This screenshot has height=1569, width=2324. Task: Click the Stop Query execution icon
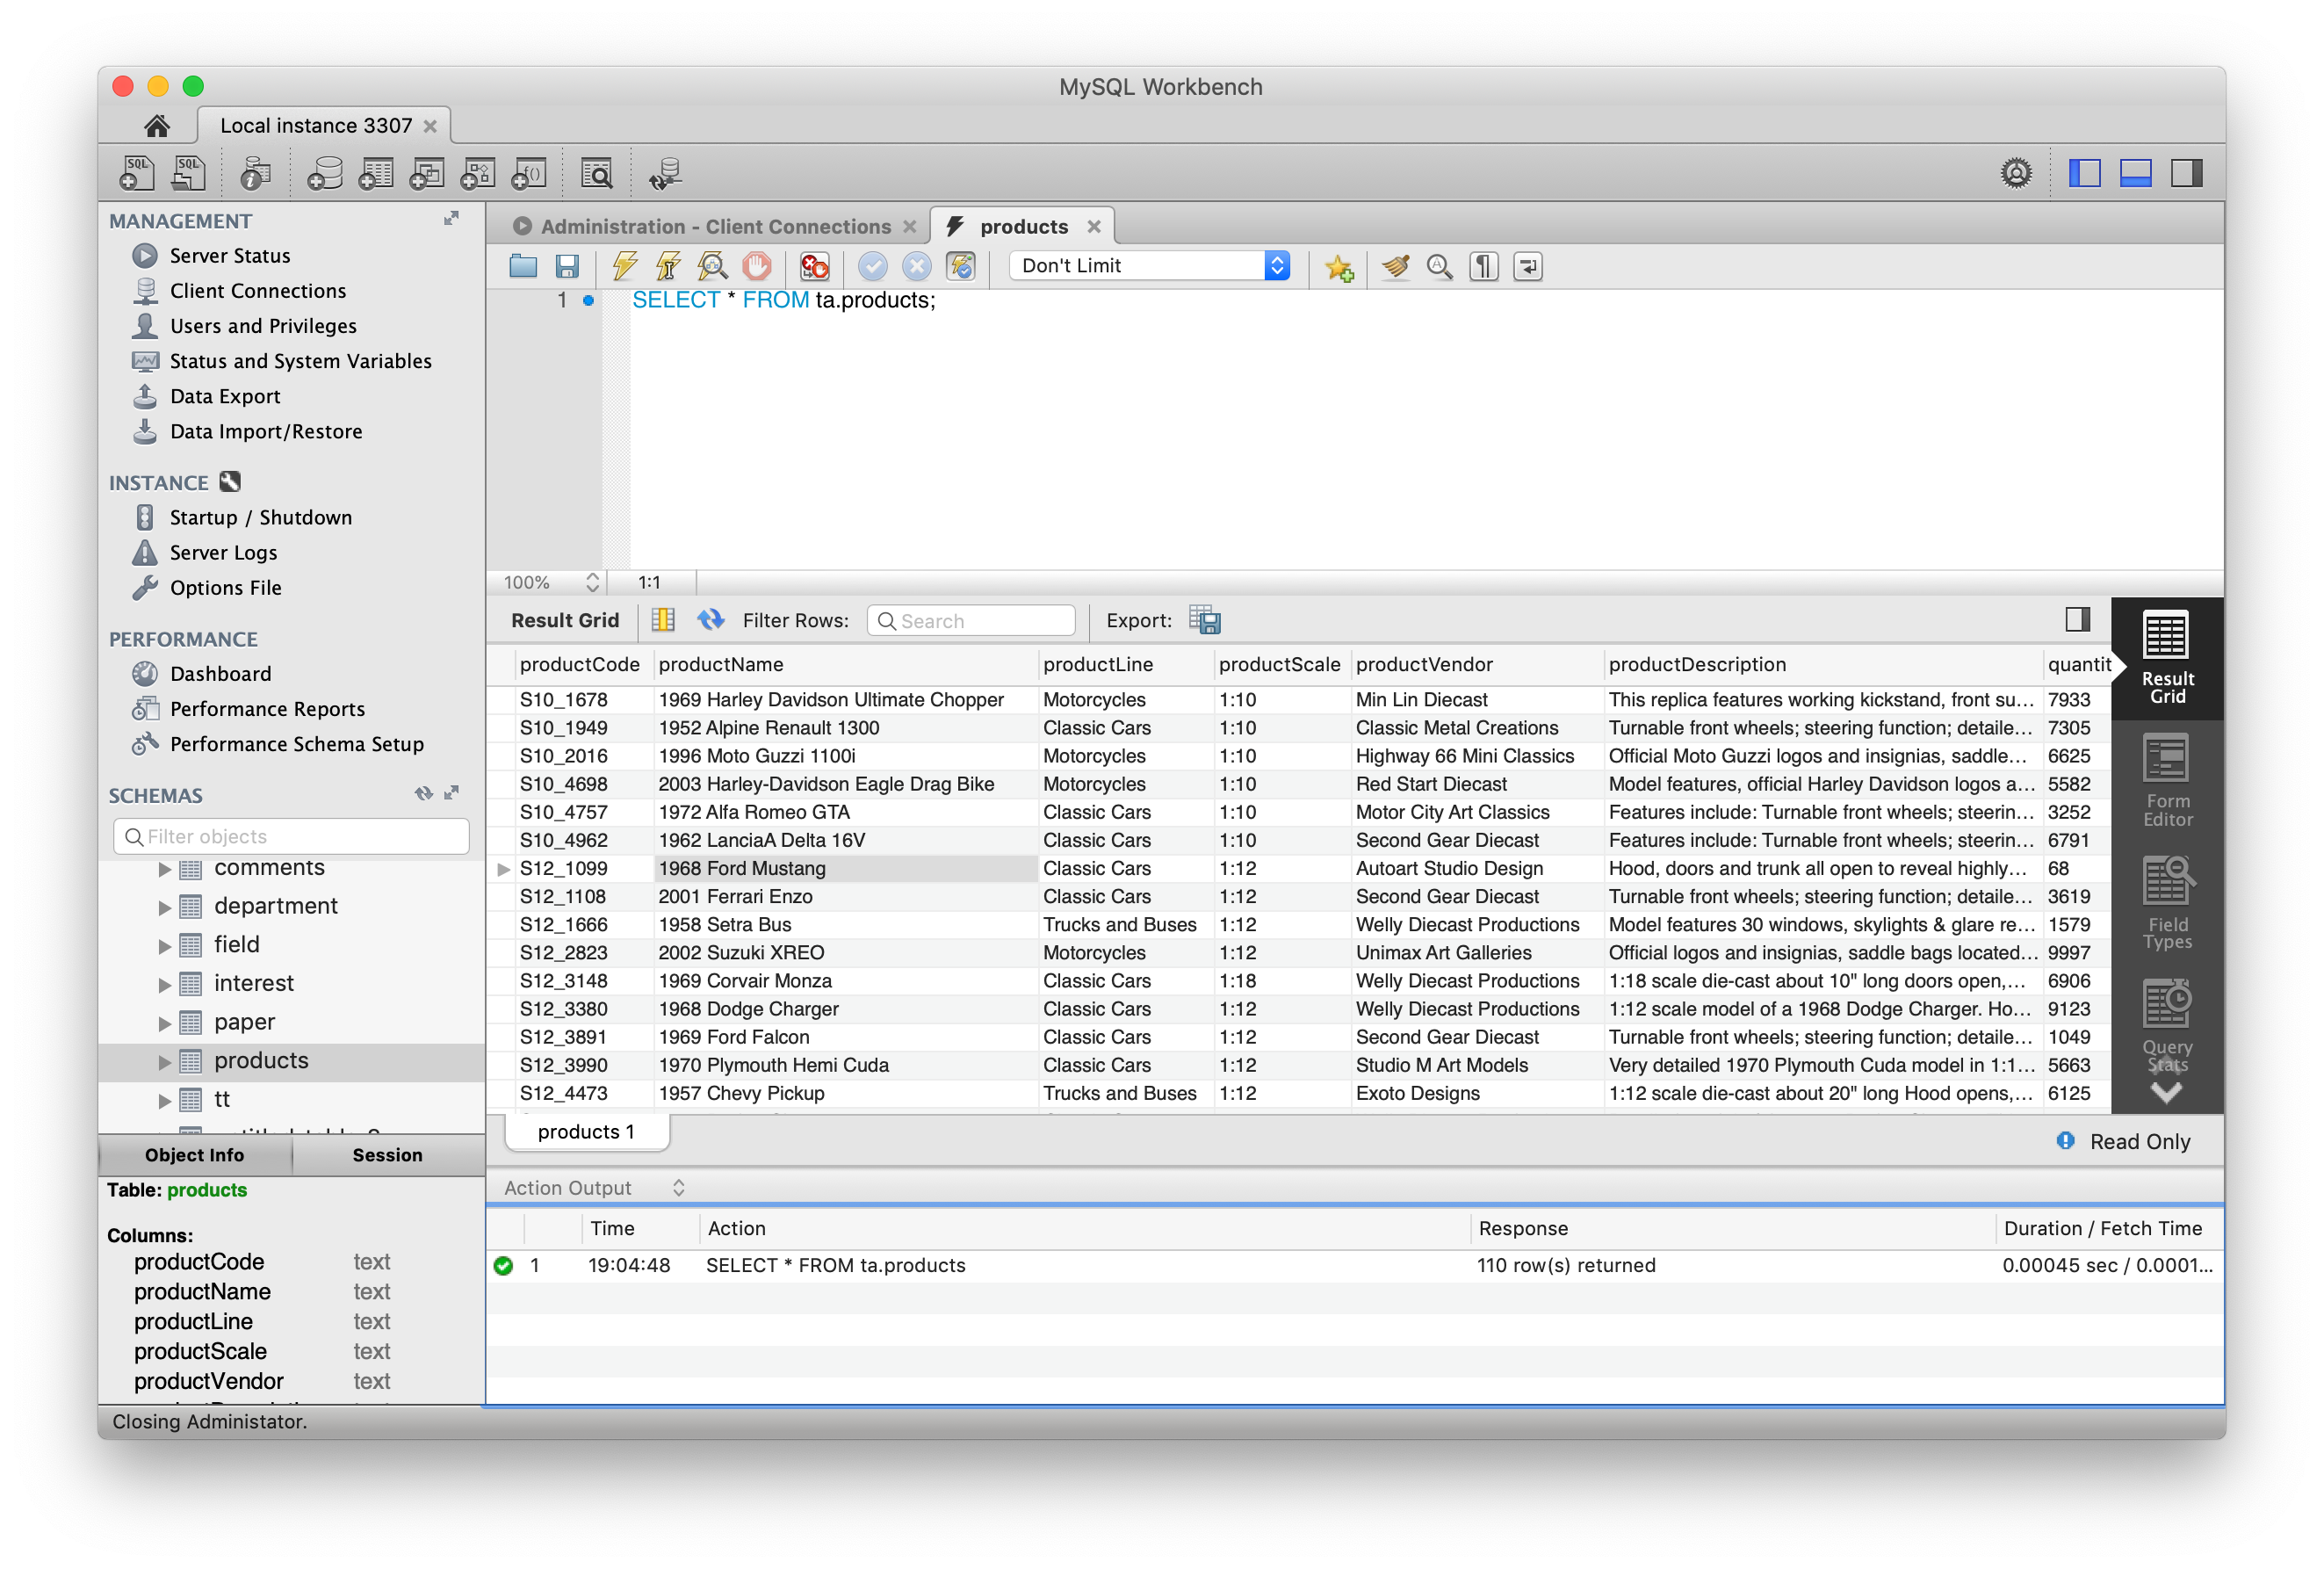click(758, 266)
